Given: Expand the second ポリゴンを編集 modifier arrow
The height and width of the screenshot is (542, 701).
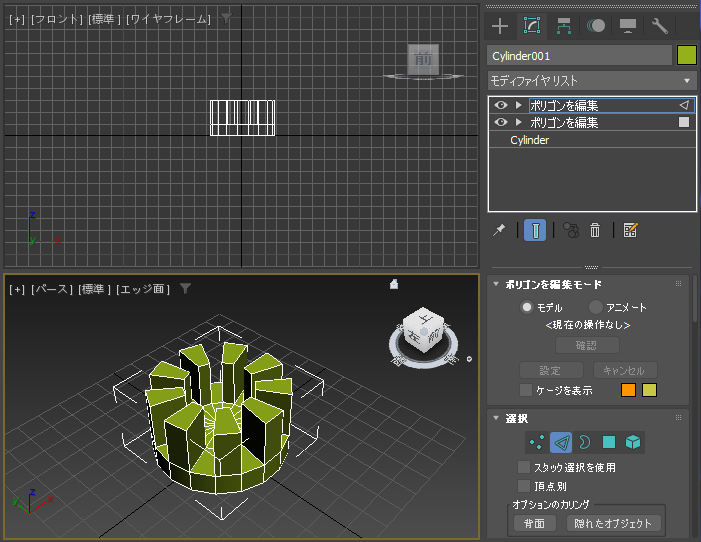Looking at the screenshot, I should click(519, 122).
